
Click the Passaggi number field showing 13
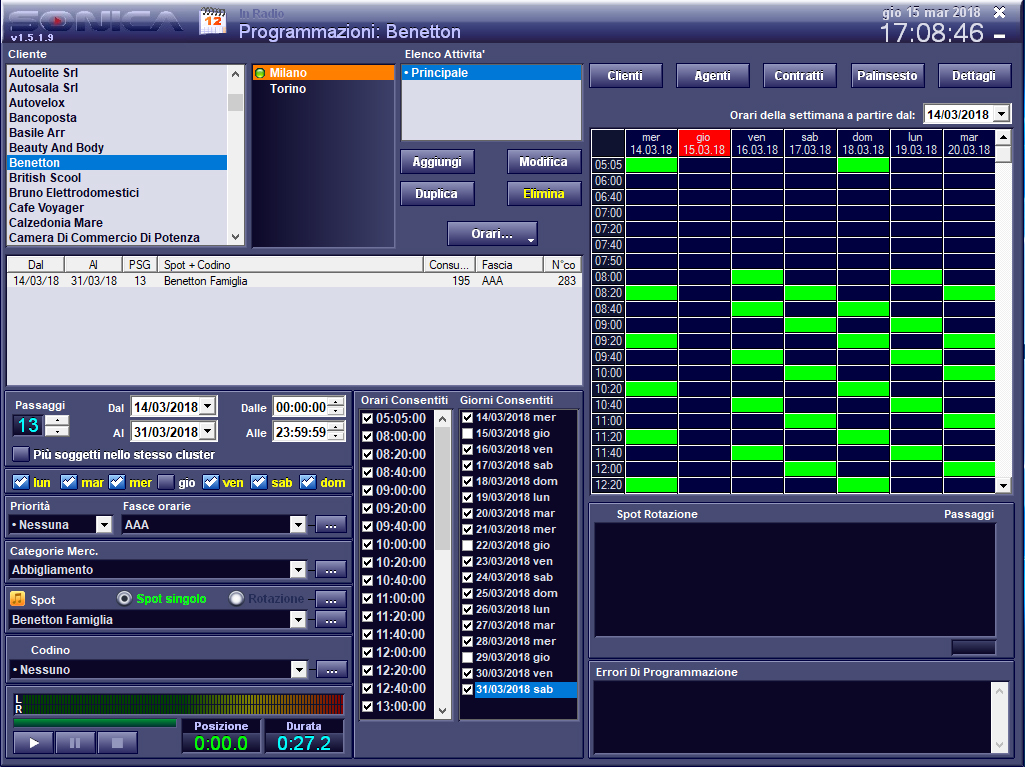coord(29,426)
